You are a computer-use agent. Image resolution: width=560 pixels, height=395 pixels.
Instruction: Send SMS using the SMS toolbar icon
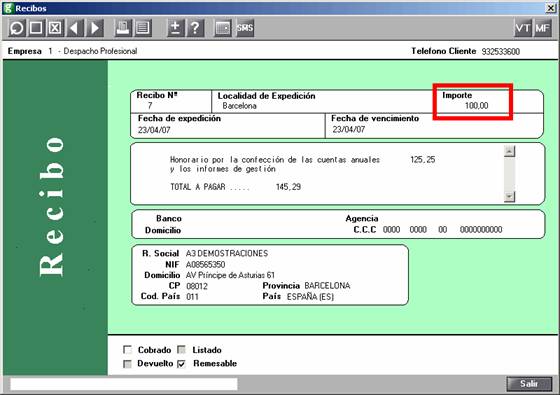click(x=245, y=28)
